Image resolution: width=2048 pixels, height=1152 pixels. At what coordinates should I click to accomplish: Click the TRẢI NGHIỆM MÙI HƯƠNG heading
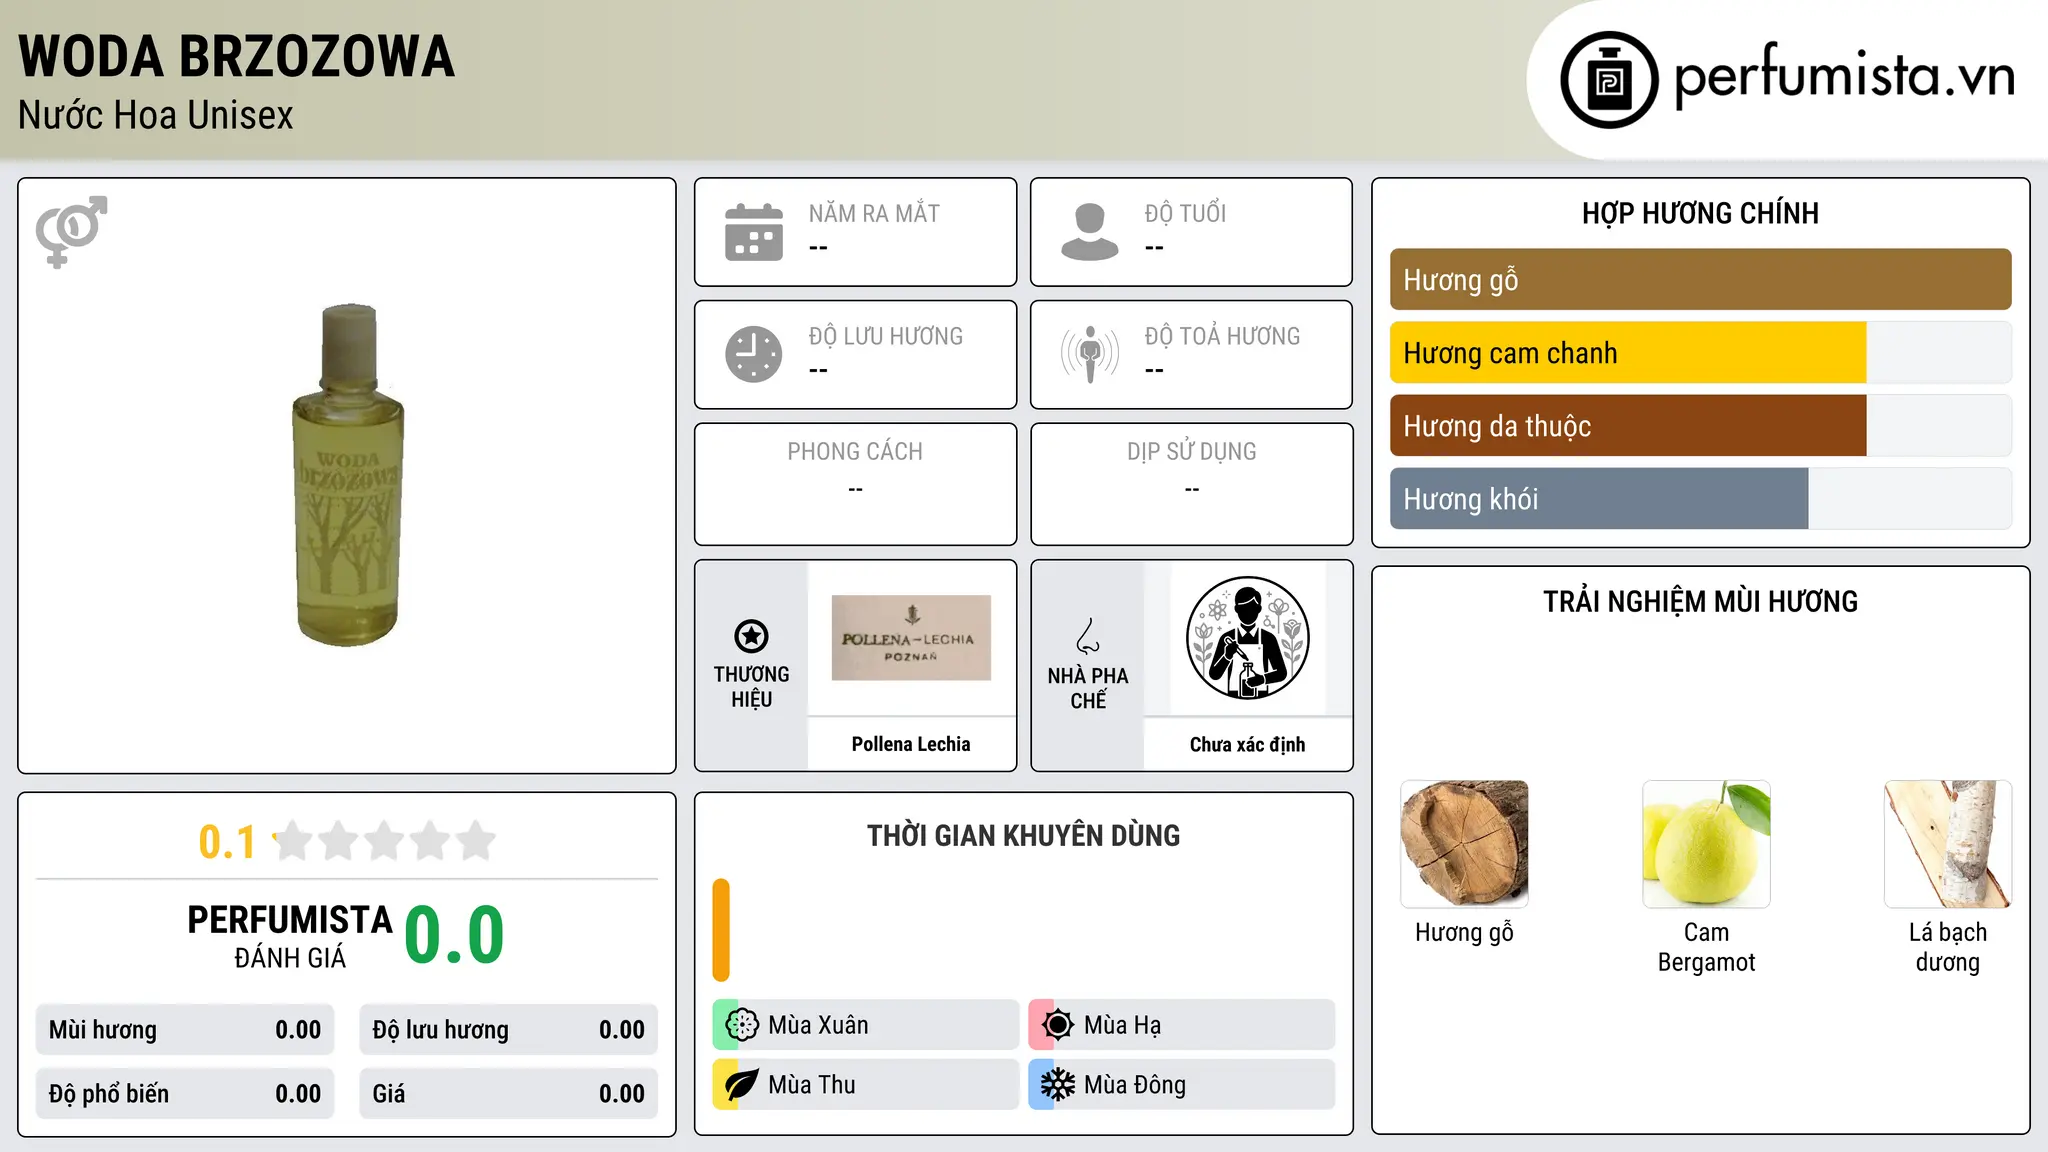point(1700,601)
